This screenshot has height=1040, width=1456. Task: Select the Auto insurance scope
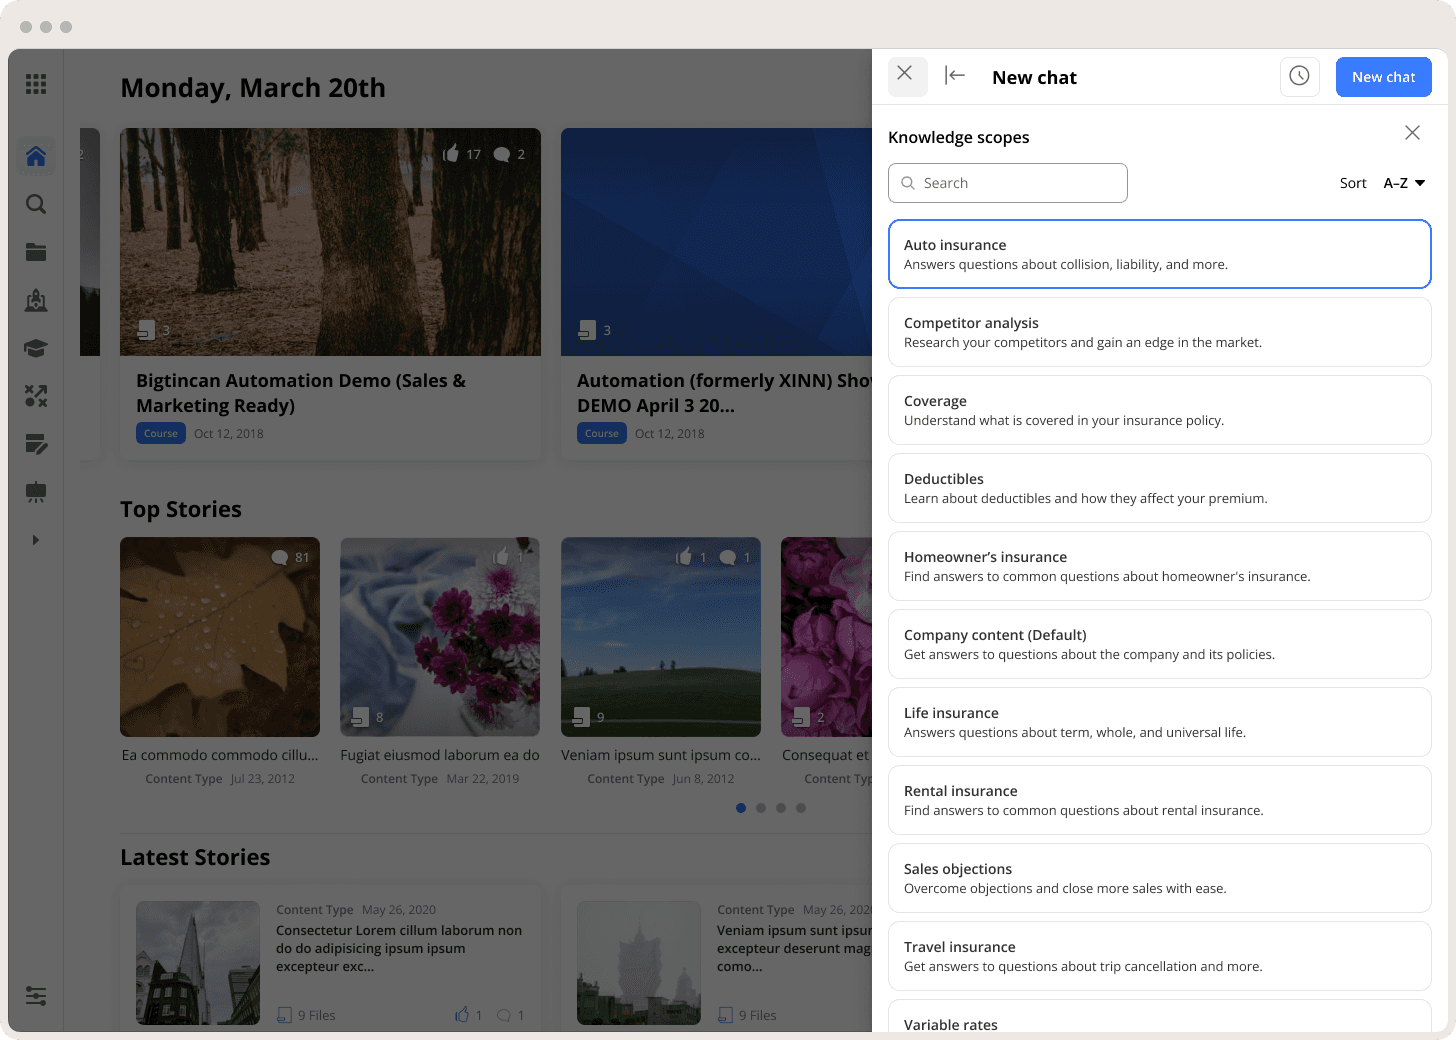tap(1160, 254)
